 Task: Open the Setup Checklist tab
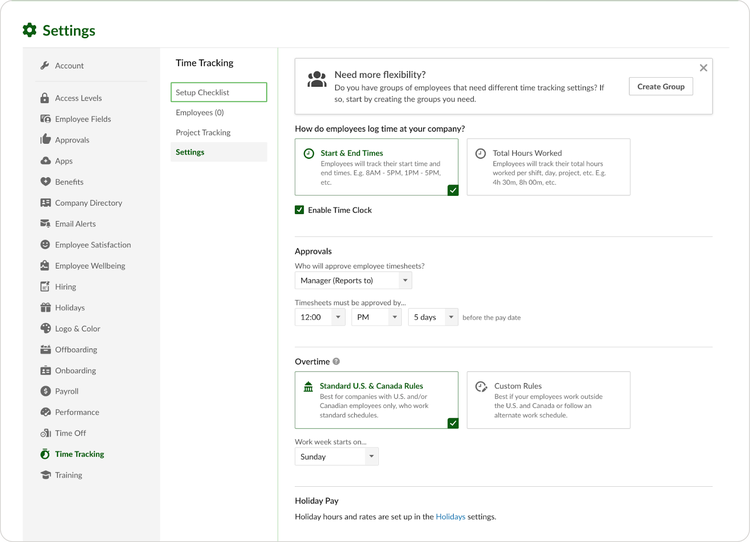[x=218, y=93]
